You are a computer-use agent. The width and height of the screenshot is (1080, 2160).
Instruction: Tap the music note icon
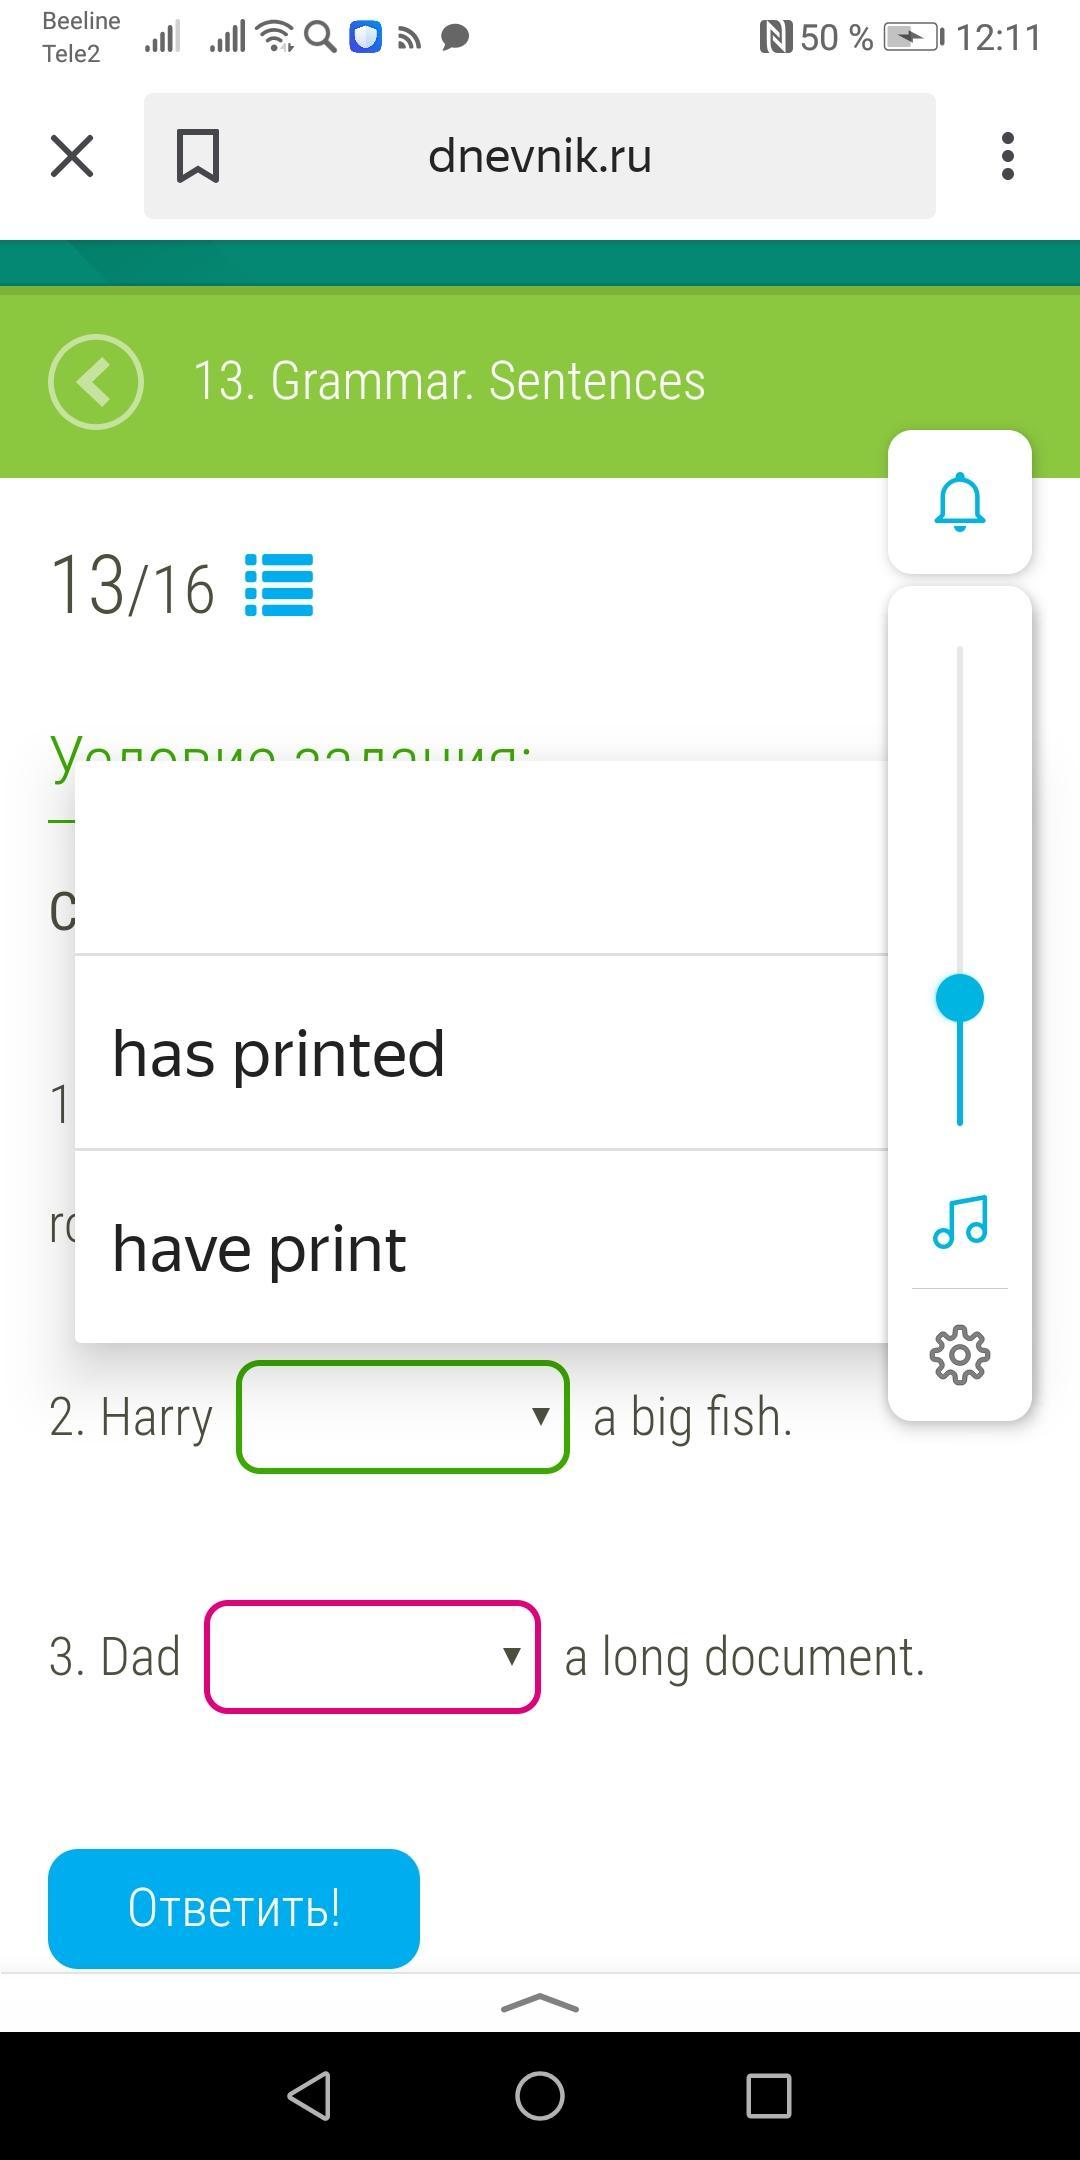(960, 1222)
